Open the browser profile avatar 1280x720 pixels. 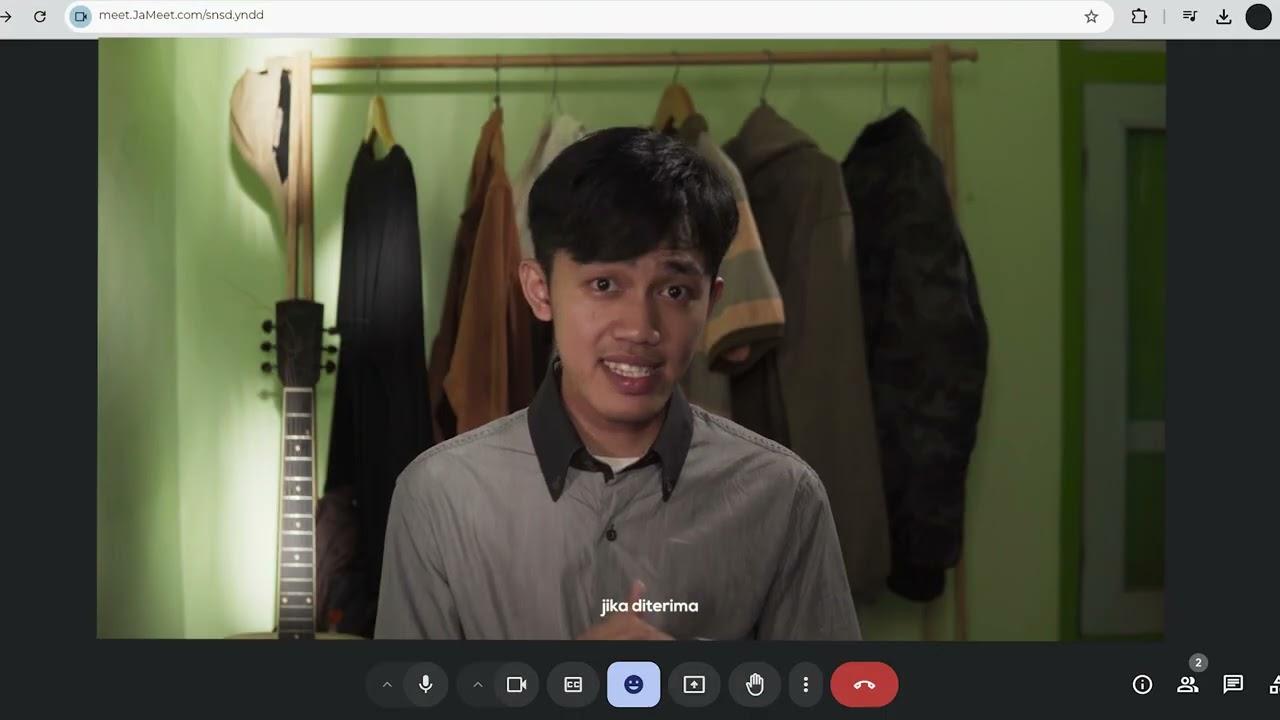pyautogui.click(x=1258, y=16)
